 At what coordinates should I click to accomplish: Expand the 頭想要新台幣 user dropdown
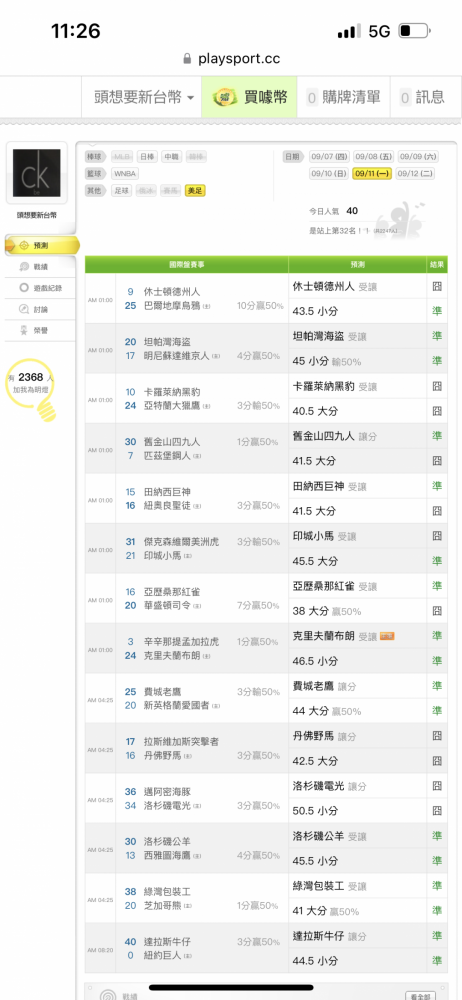(144, 98)
